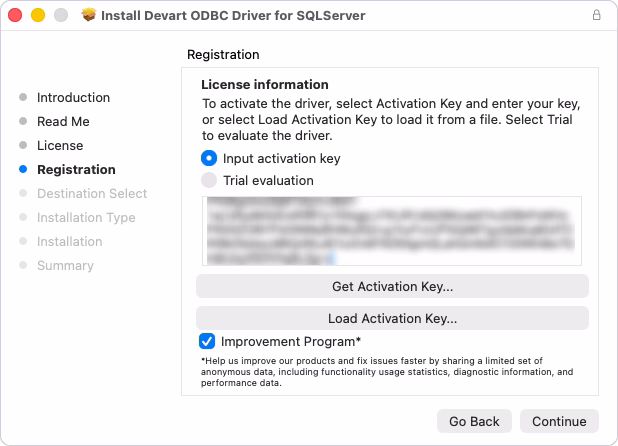The image size is (618, 446).
Task: Close the installer window with the red button
Action: point(15,15)
